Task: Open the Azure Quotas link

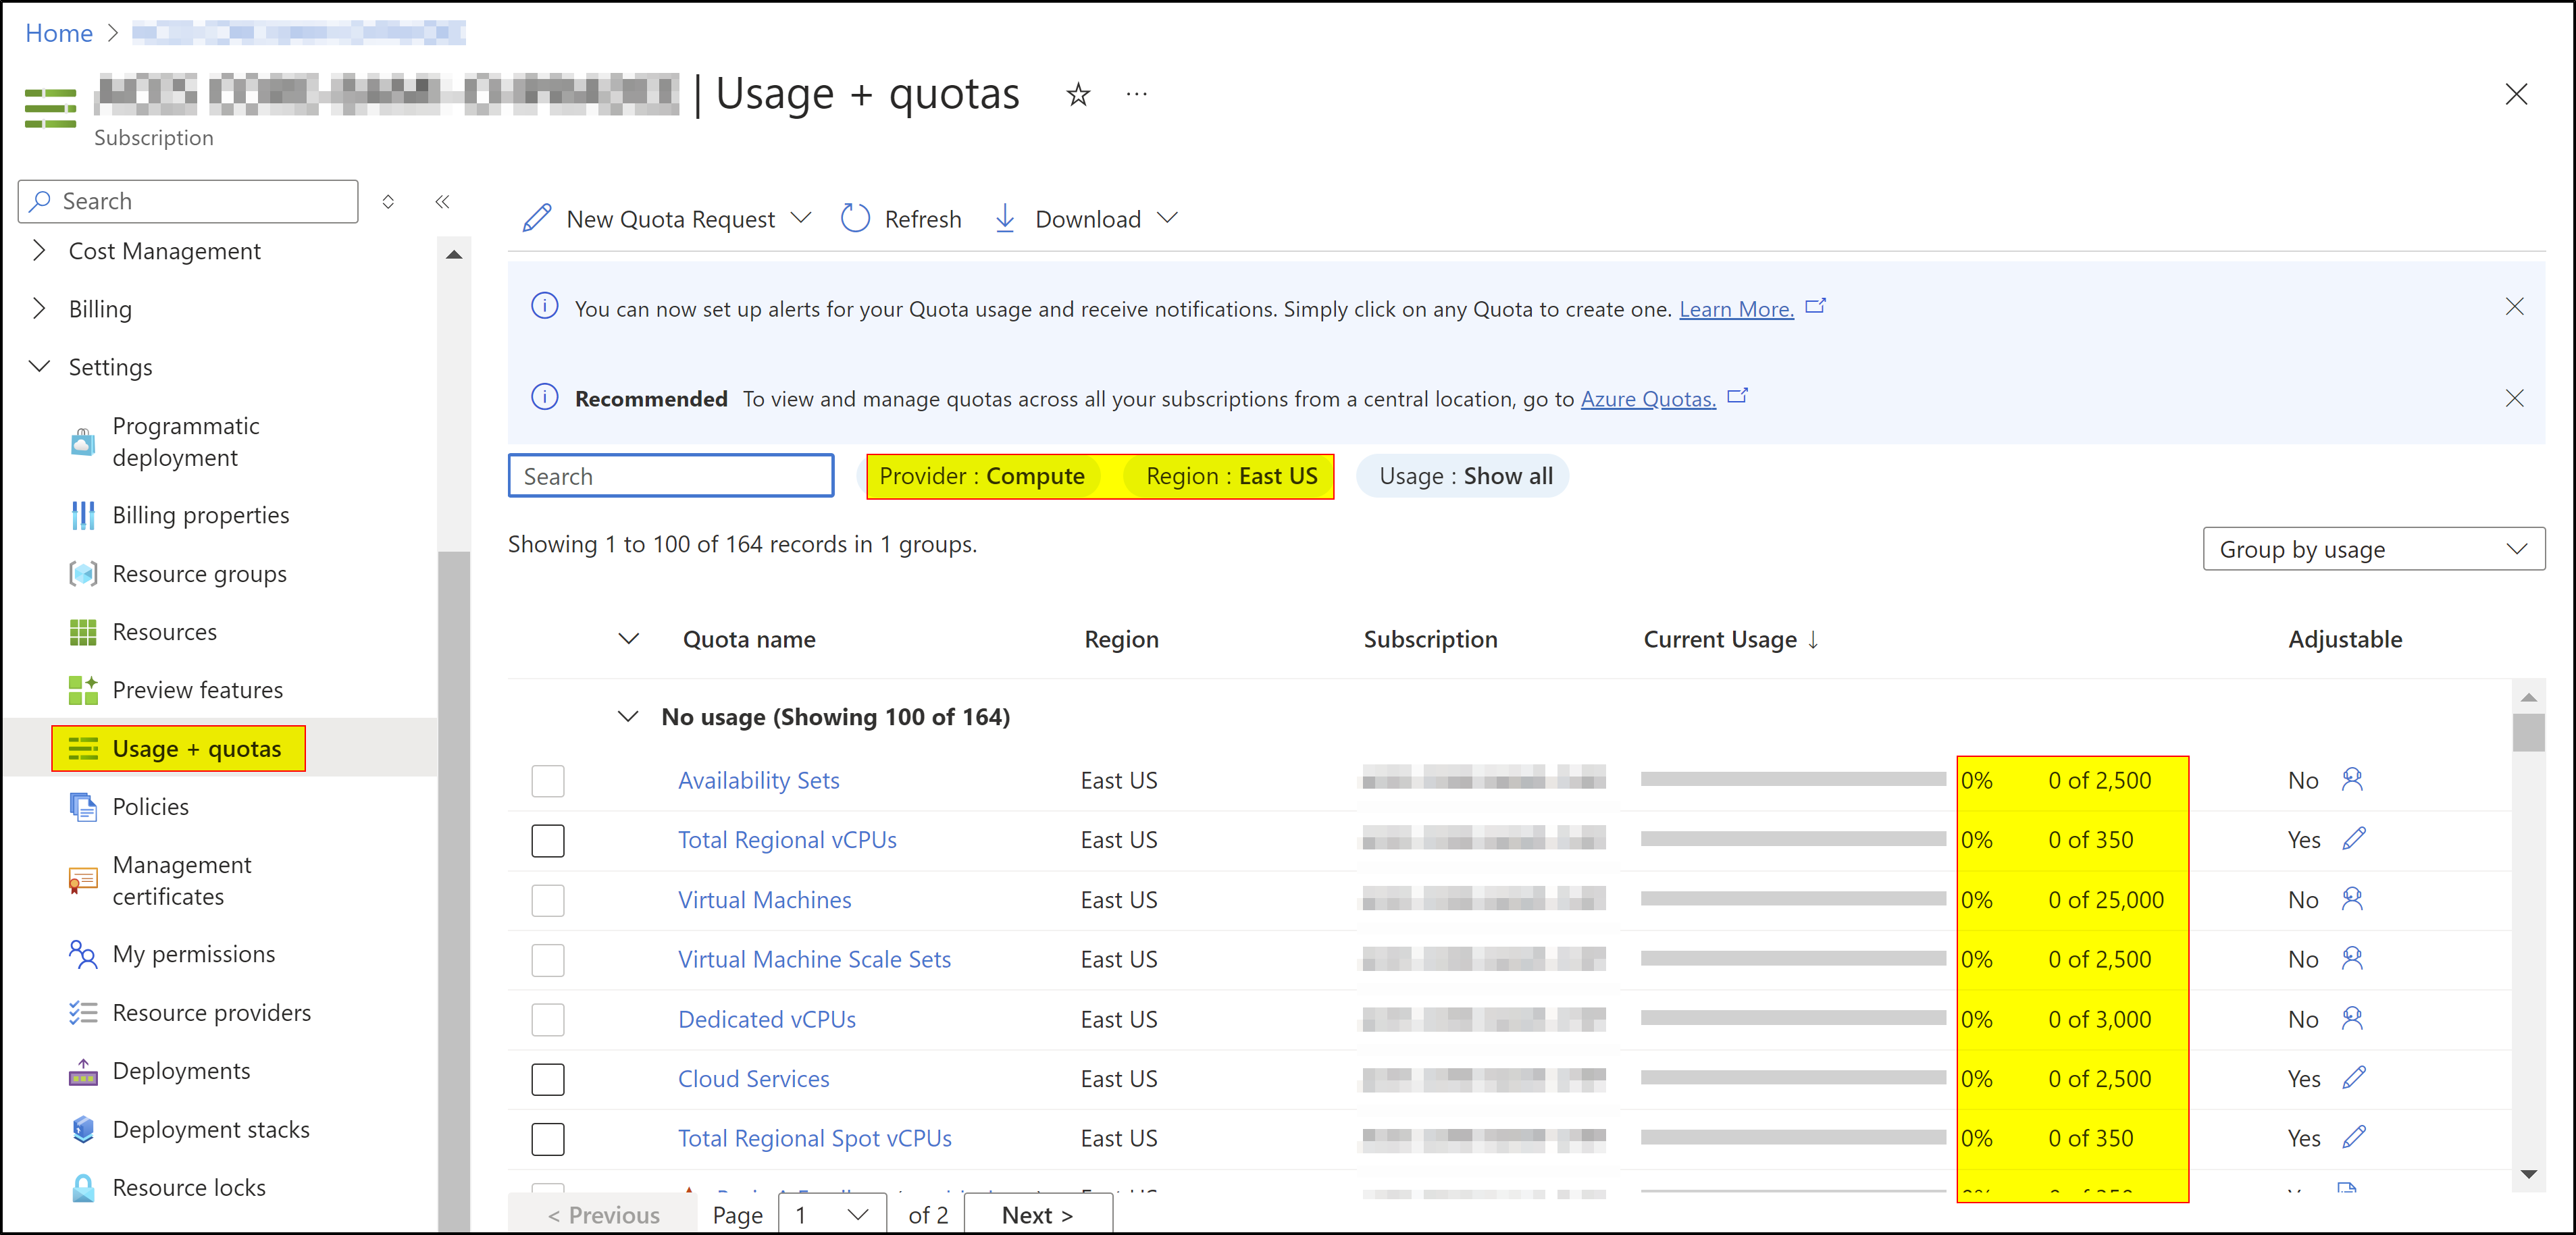Action: tap(1648, 399)
